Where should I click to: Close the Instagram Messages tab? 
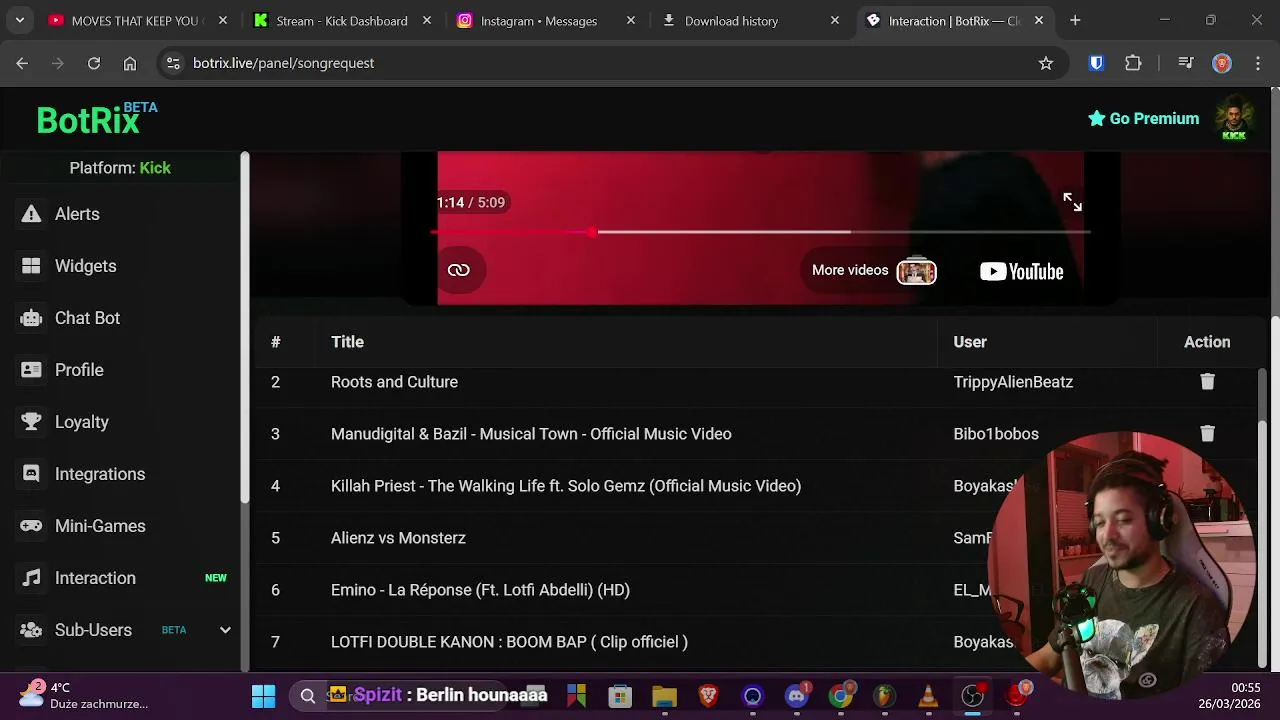(631, 20)
